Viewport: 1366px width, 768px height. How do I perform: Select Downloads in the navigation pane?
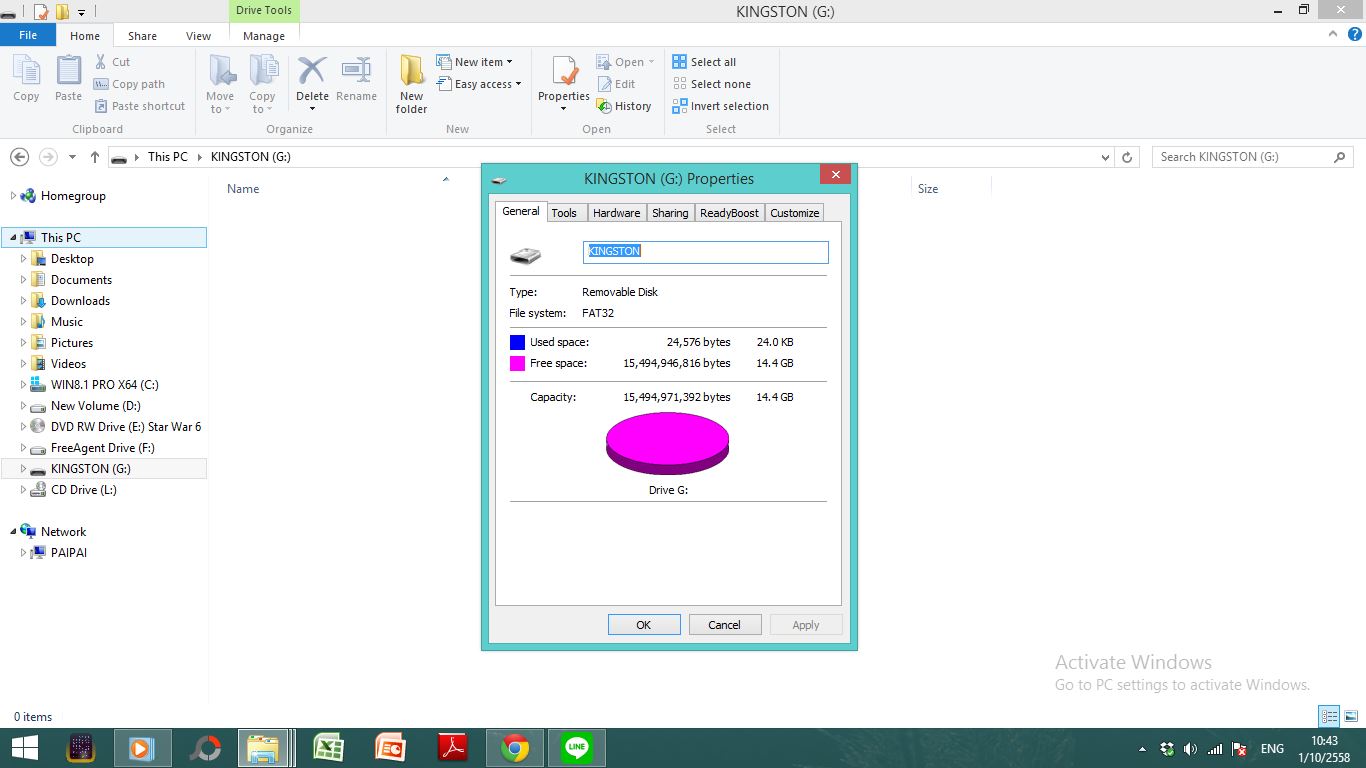[x=80, y=301]
